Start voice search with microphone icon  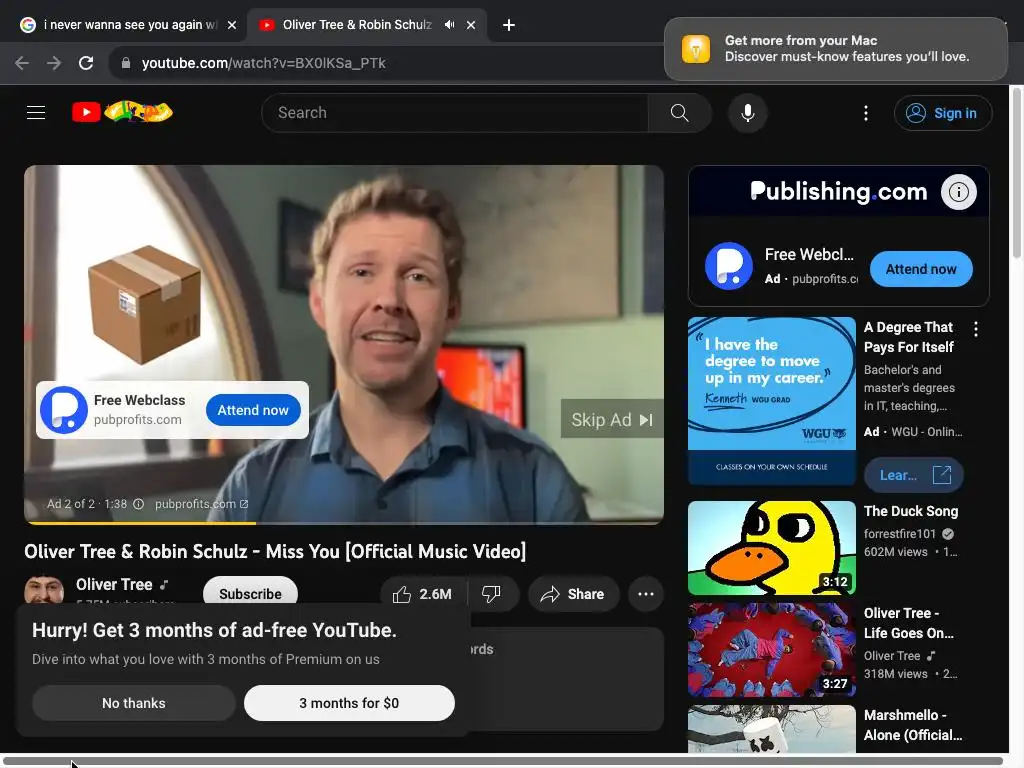pos(748,113)
